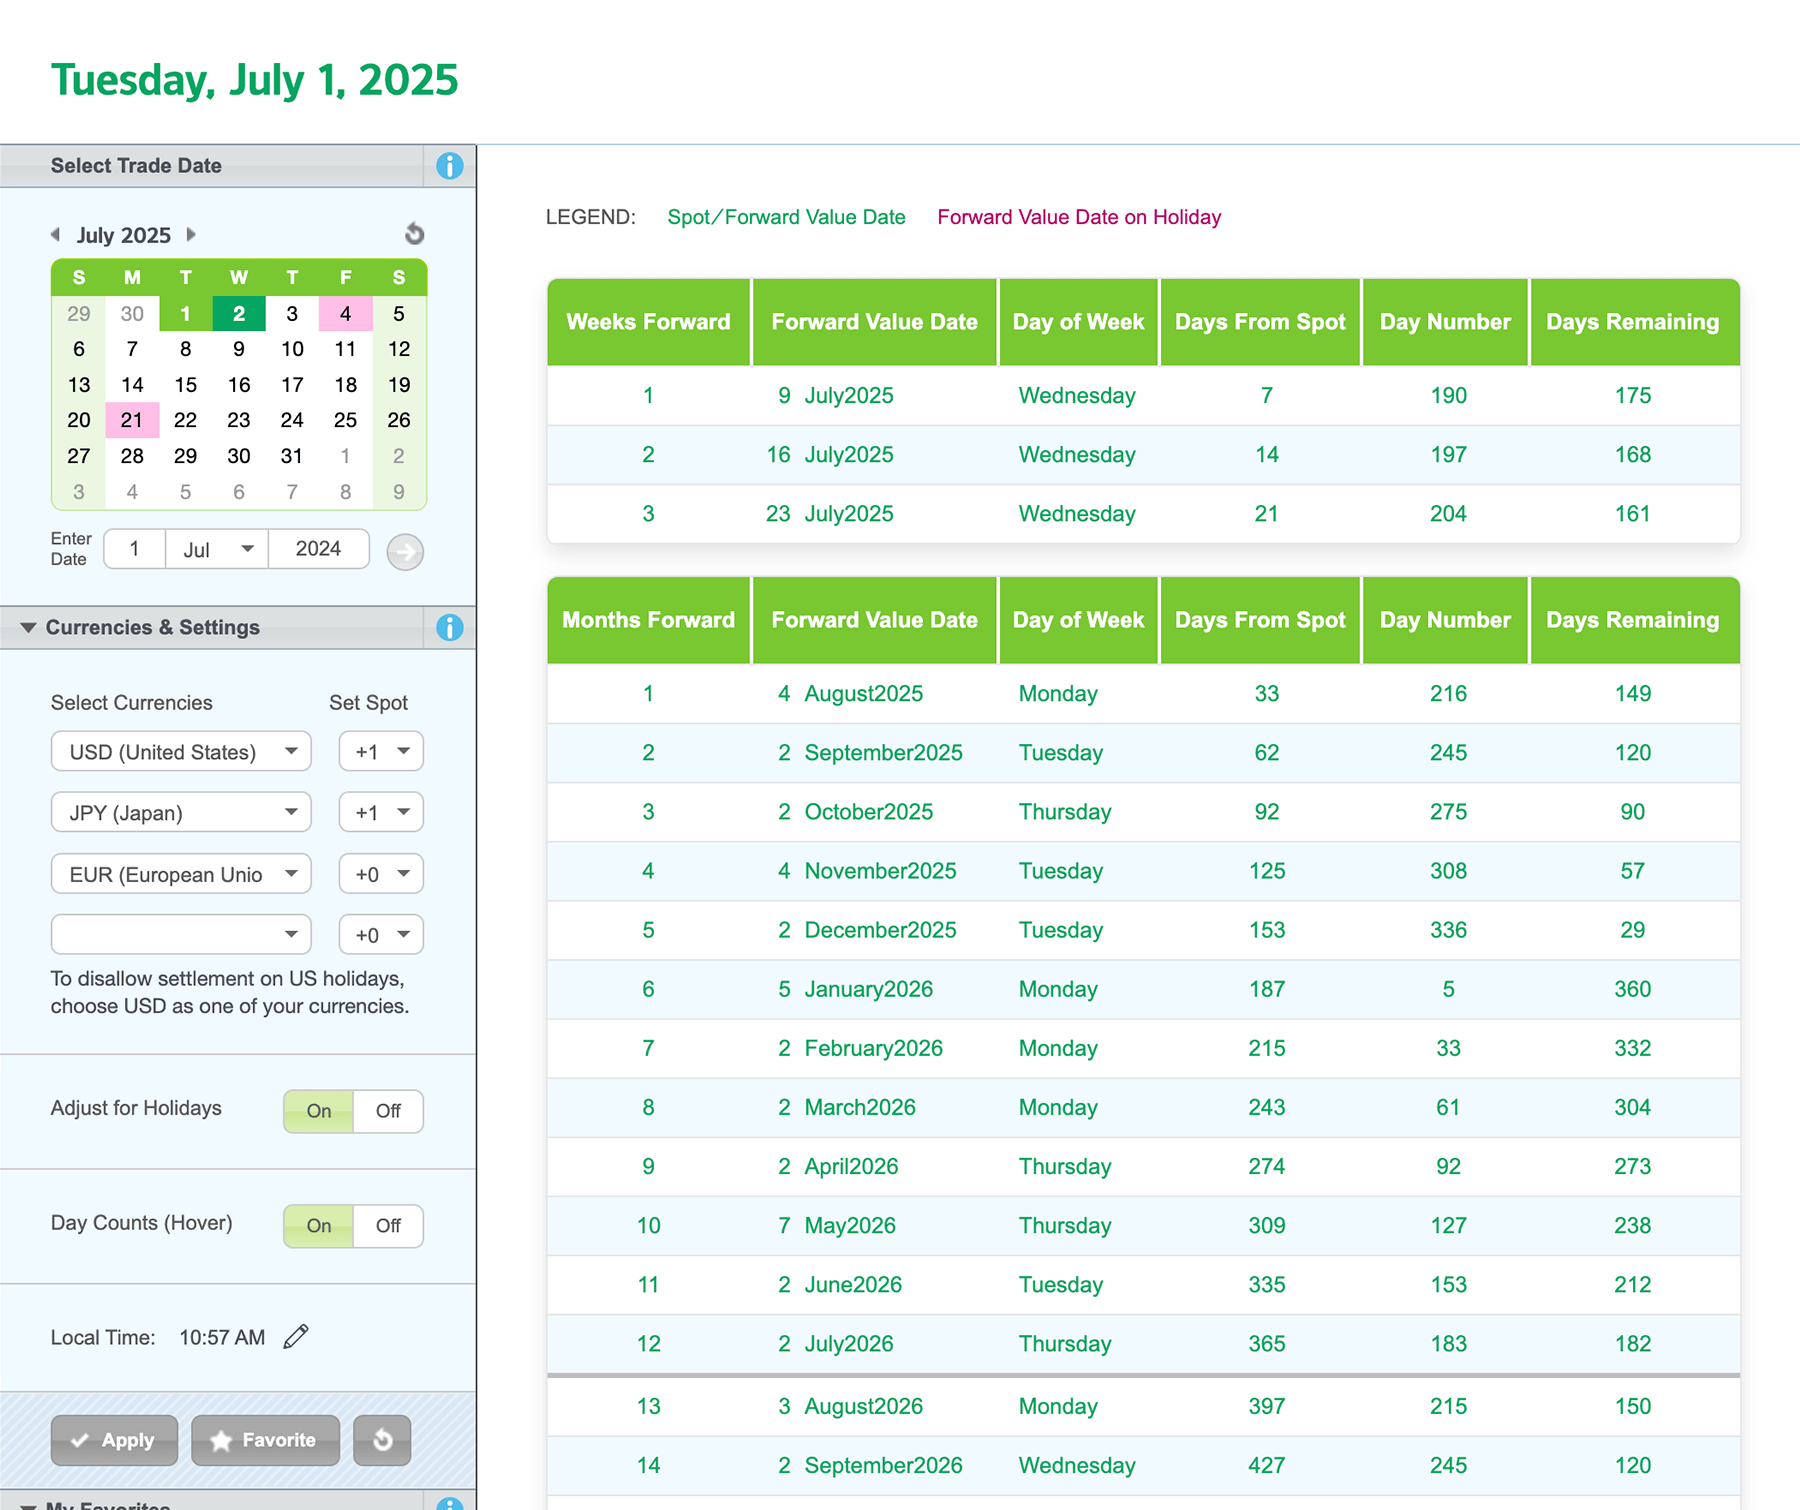The height and width of the screenshot is (1510, 1800).
Task: Click the Forward Value Date on Holiday legend
Action: pos(1079,217)
